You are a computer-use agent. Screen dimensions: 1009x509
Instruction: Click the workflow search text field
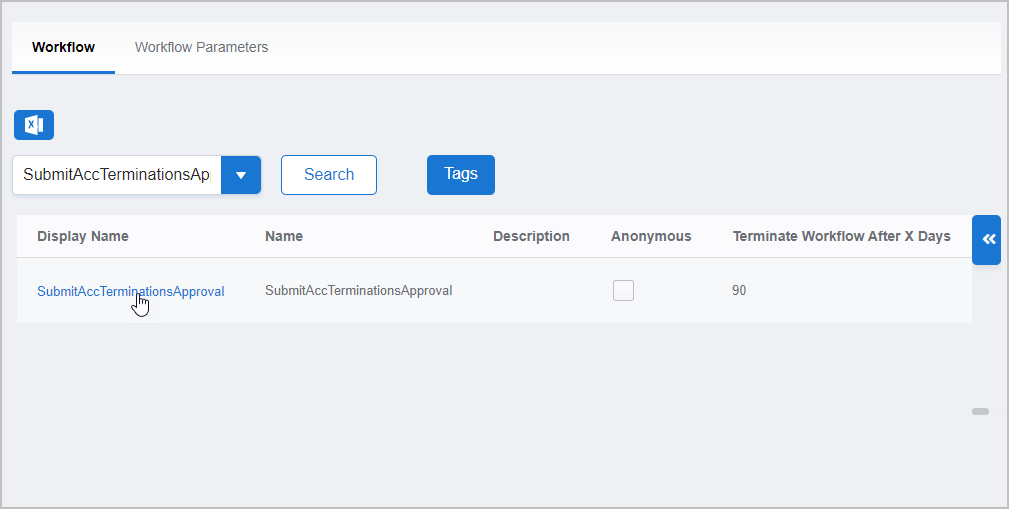[x=116, y=175]
